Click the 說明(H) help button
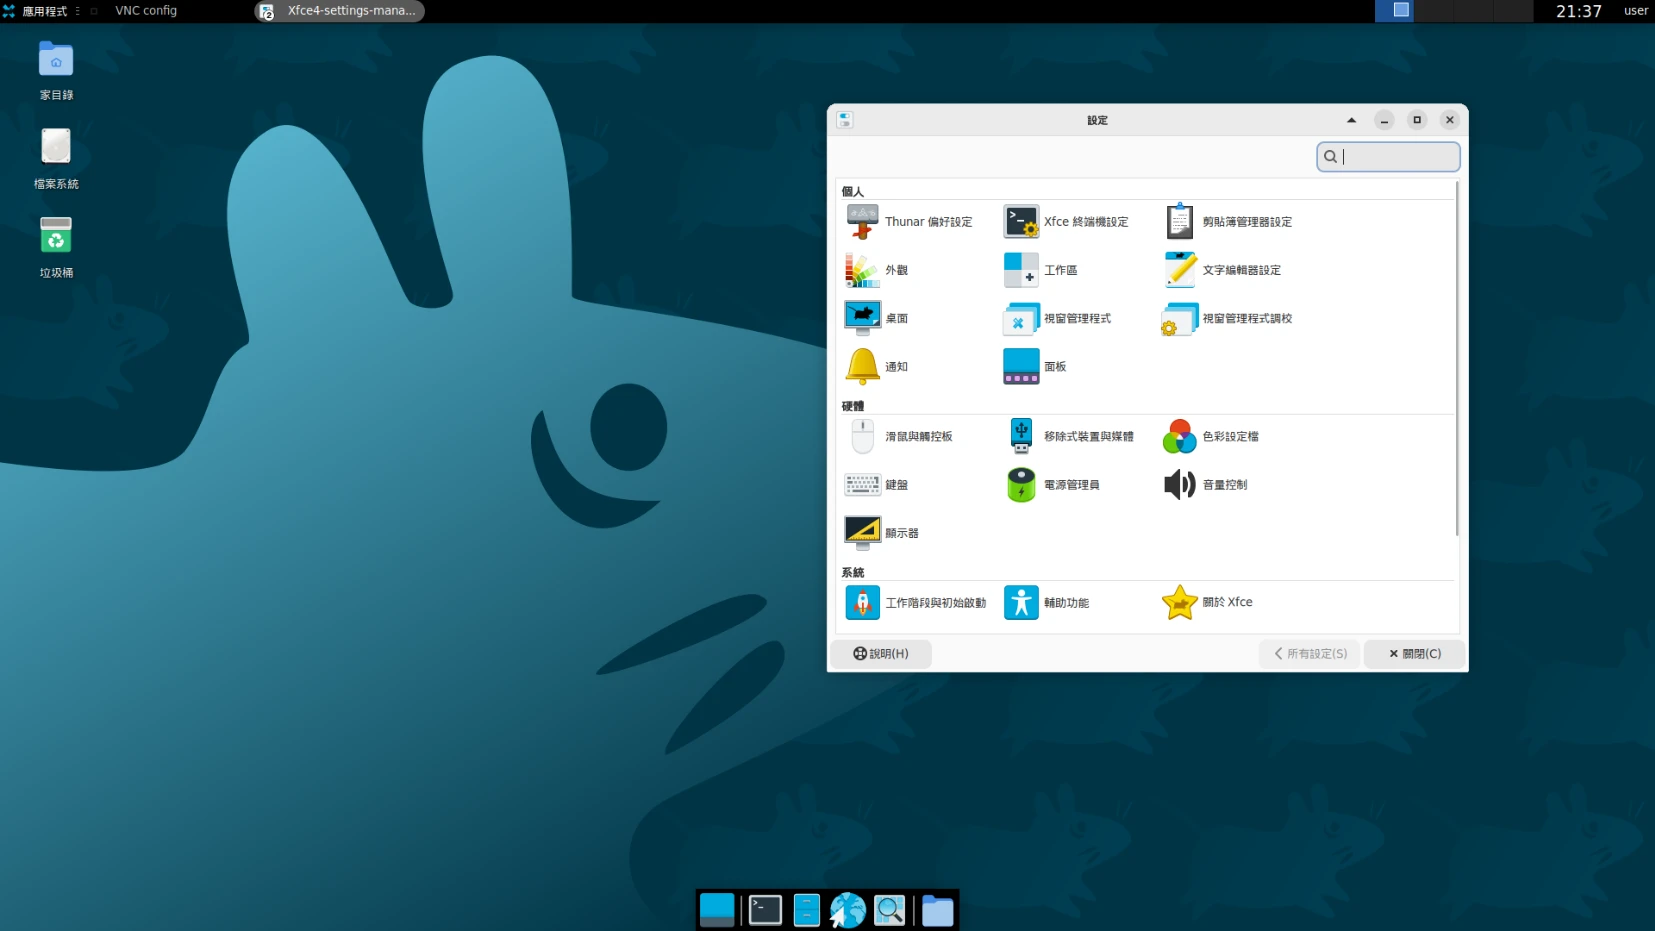Viewport: 1655px width, 931px height. click(881, 654)
